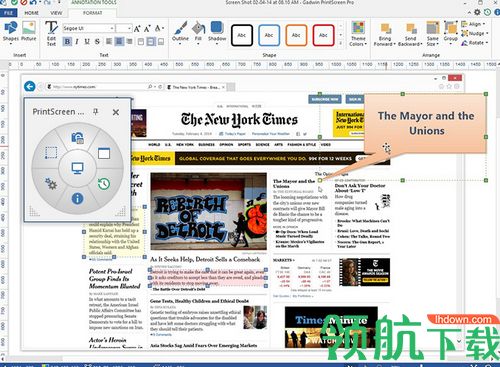Insert a Picture from the ribbon
The width and height of the screenshot is (500, 367).
pyautogui.click(x=29, y=32)
